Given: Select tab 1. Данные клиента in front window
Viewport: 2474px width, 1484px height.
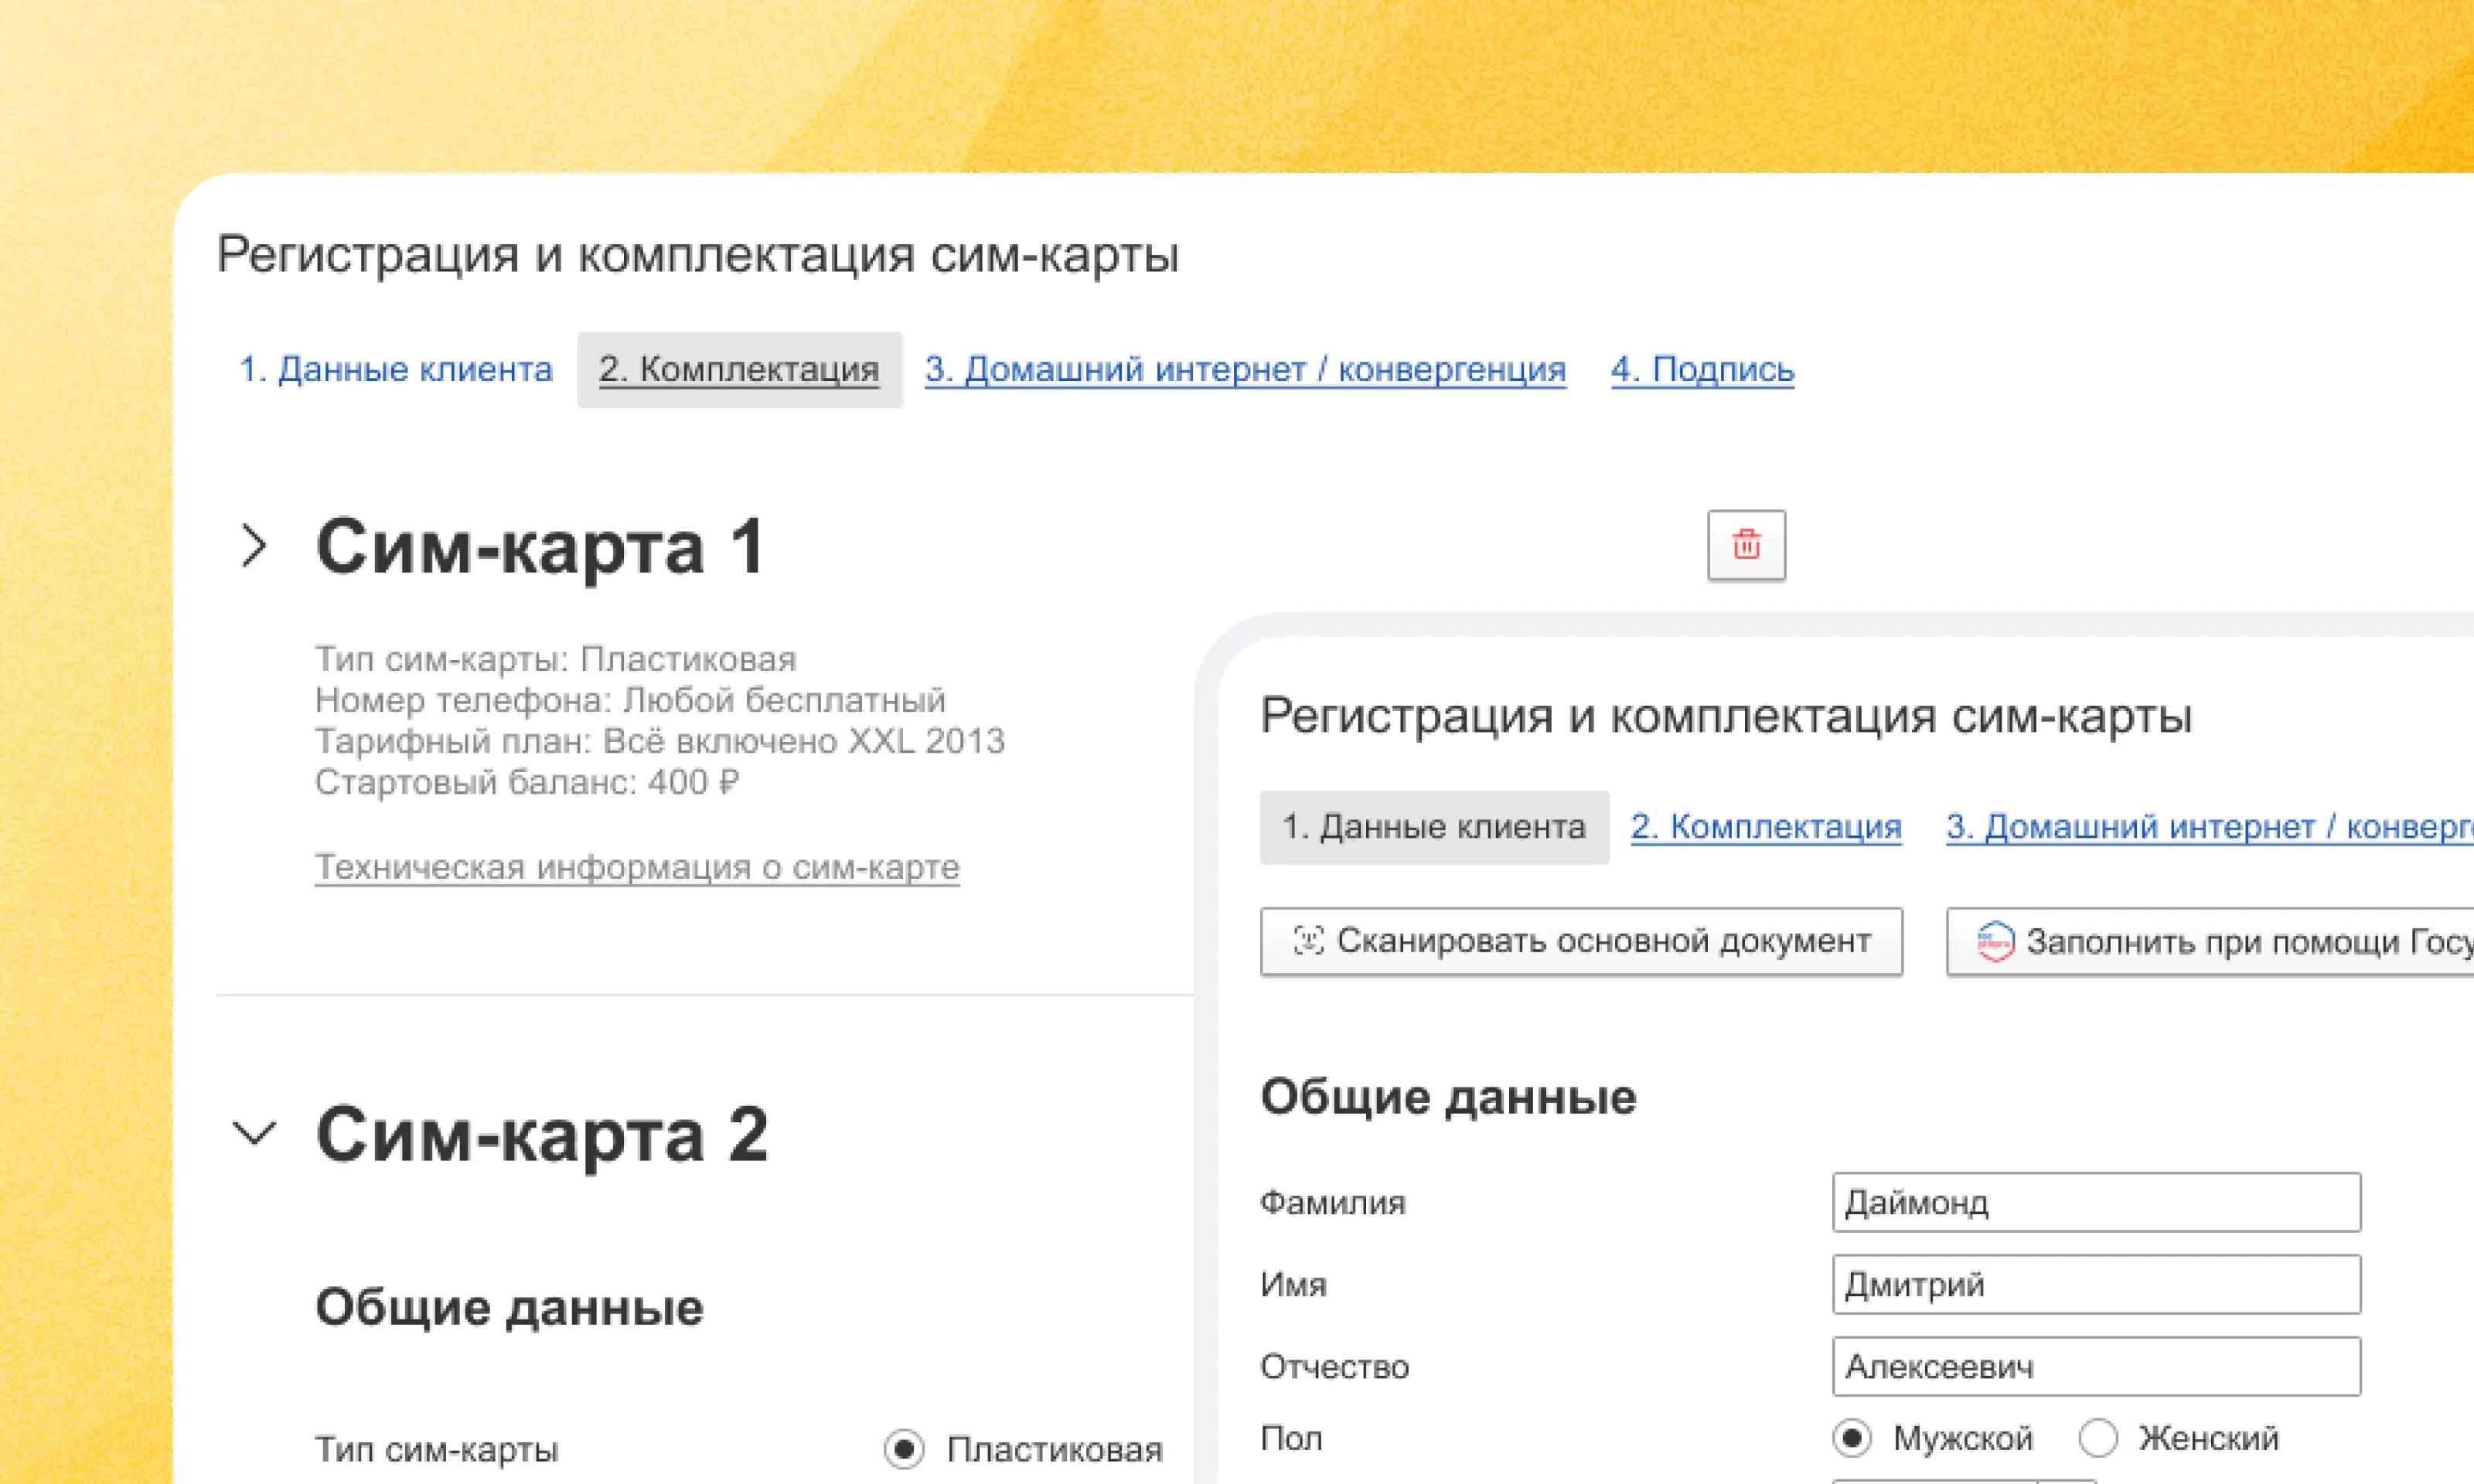Looking at the screenshot, I should click(x=1434, y=827).
